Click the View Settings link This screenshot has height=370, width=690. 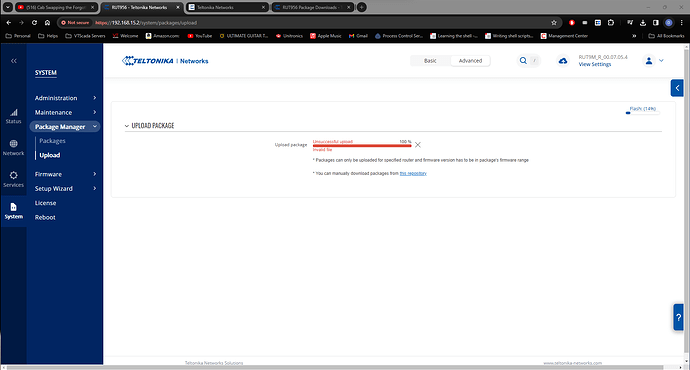[595, 64]
